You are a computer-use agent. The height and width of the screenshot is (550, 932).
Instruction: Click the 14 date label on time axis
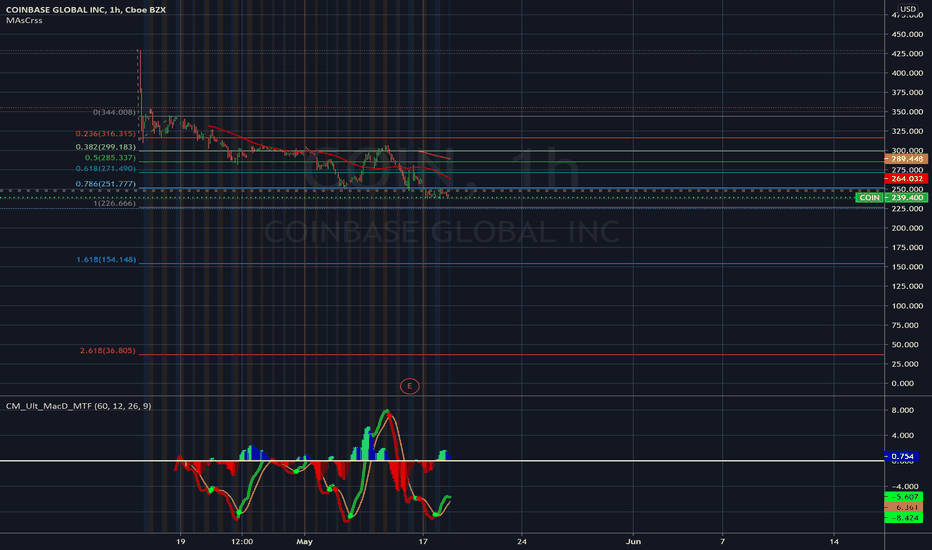[x=834, y=542]
